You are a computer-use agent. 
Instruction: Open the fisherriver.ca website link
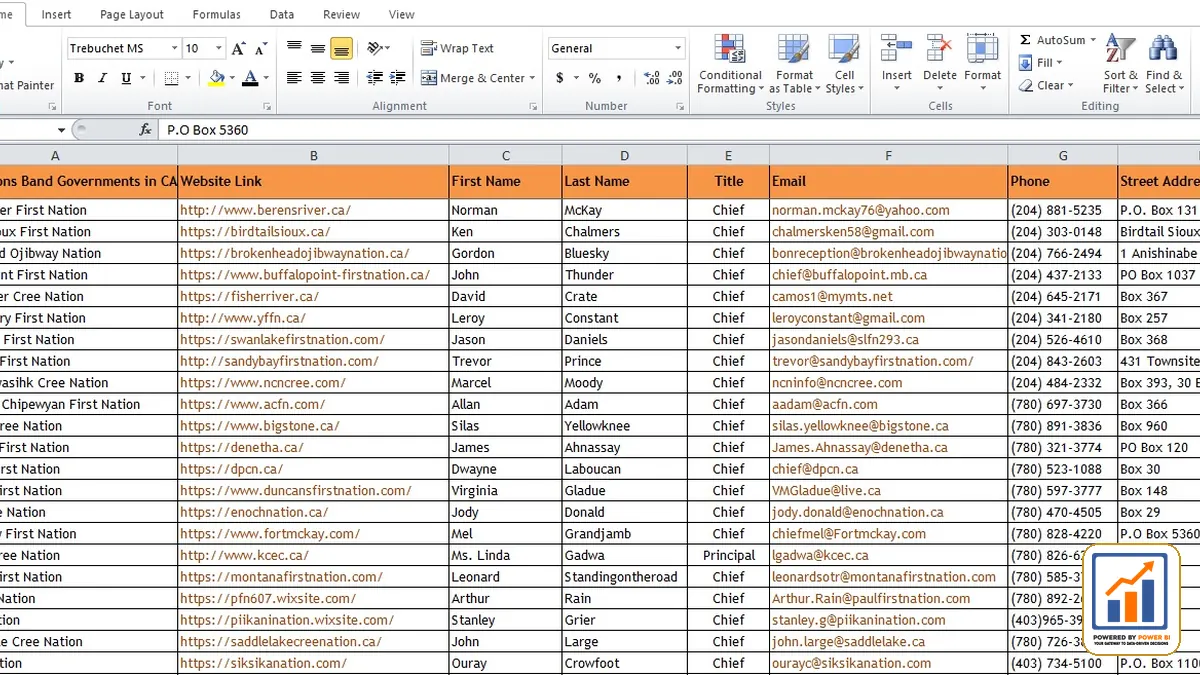tap(249, 296)
